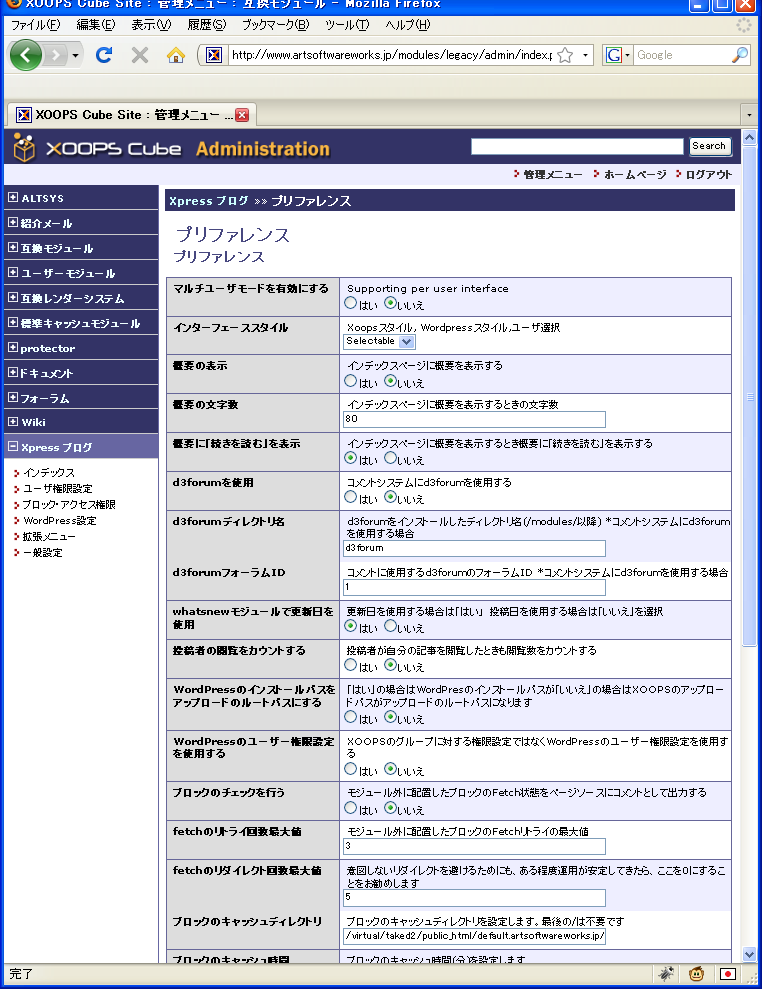Click the XOOPS Cube logo icon
The height and width of the screenshot is (989, 762).
(24, 149)
